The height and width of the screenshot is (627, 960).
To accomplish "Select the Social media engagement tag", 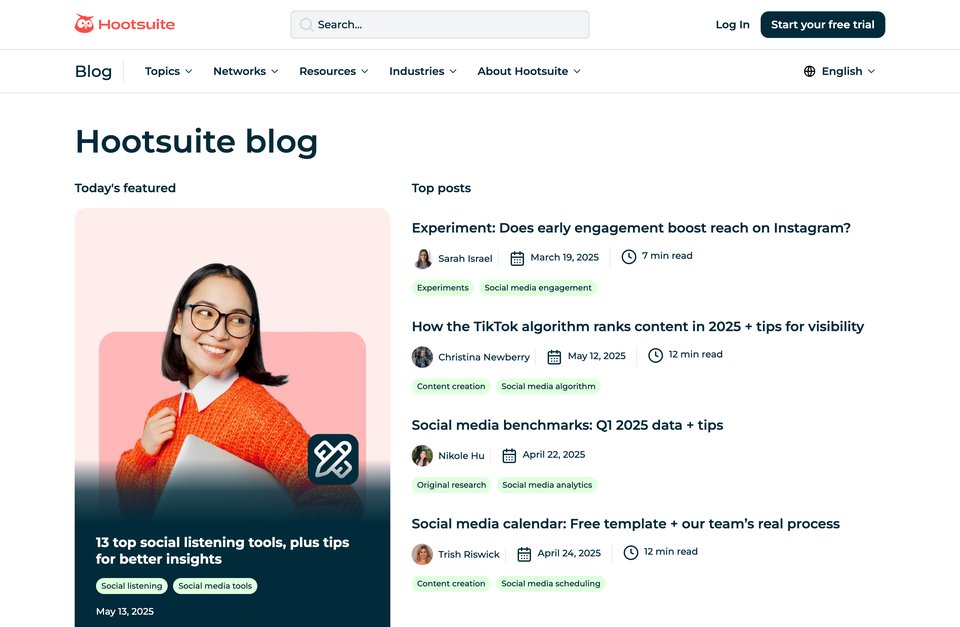I will [x=538, y=288].
